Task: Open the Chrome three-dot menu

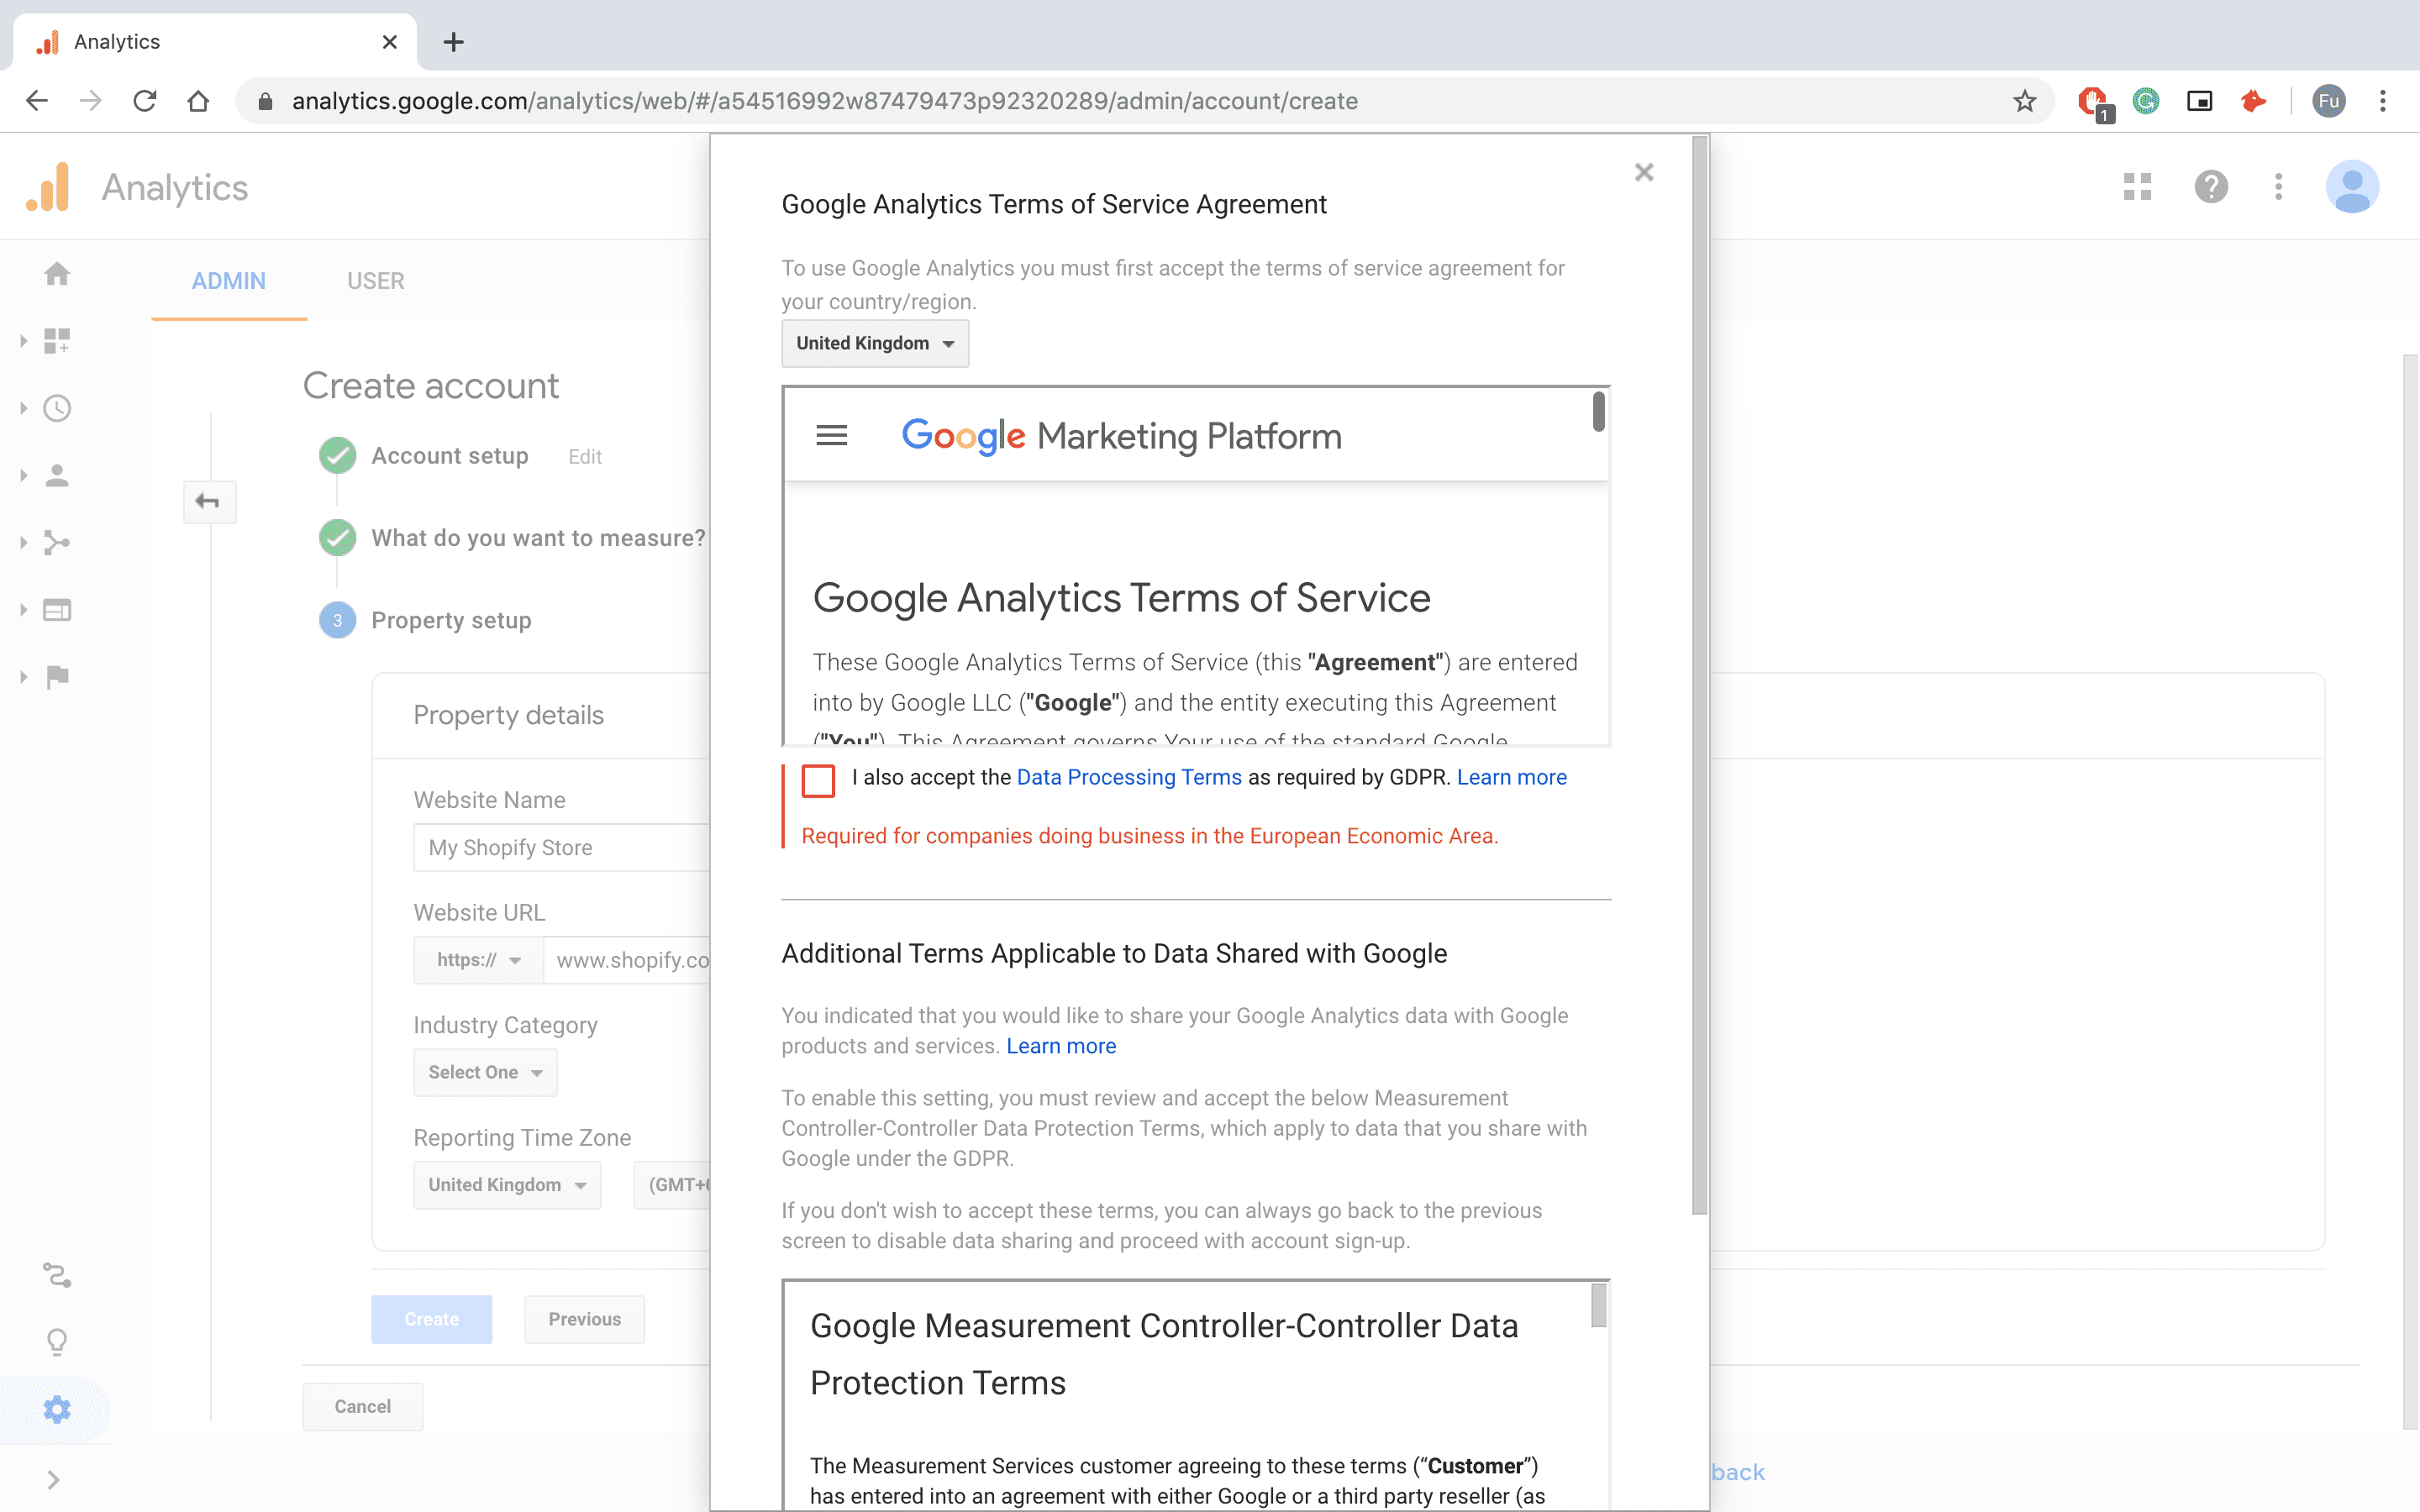Action: 2383,101
